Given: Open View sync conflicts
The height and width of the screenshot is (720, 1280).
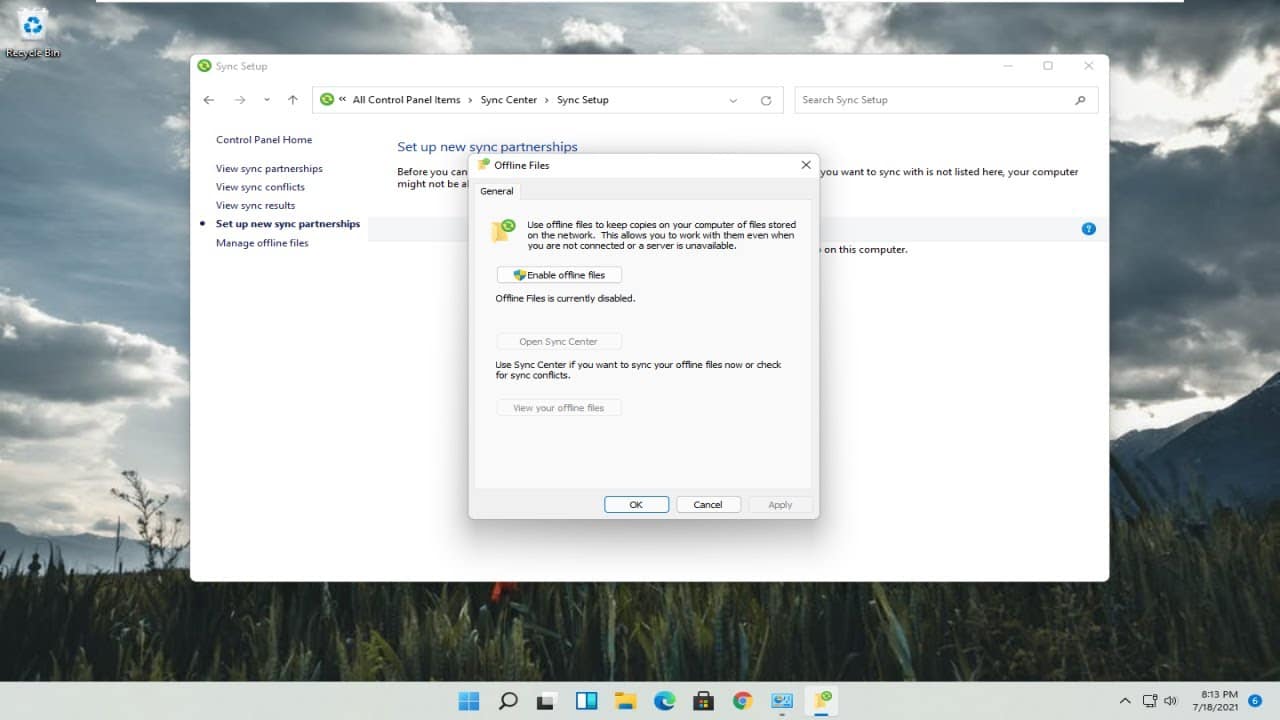Looking at the screenshot, I should coord(260,187).
